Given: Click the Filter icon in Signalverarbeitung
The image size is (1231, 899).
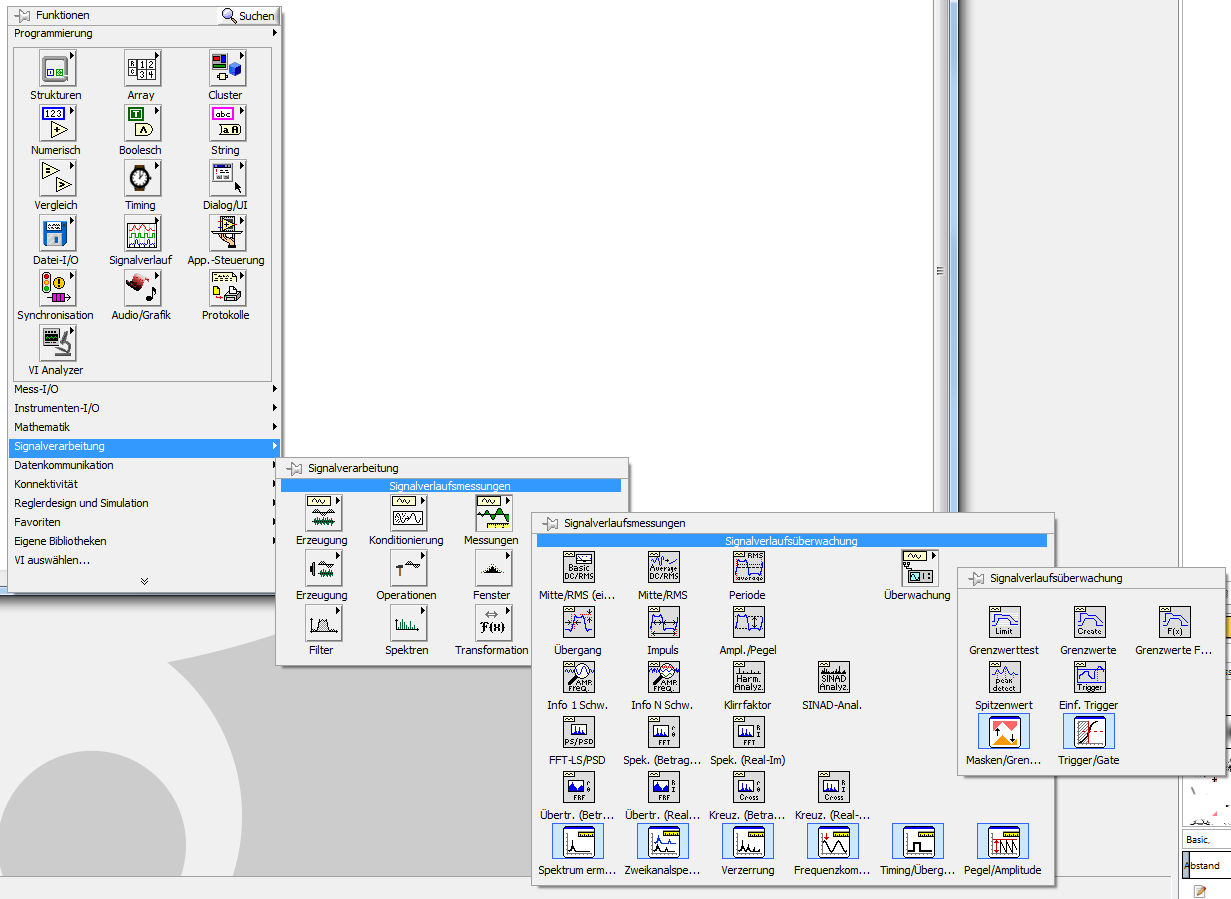Looking at the screenshot, I should pyautogui.click(x=322, y=625).
